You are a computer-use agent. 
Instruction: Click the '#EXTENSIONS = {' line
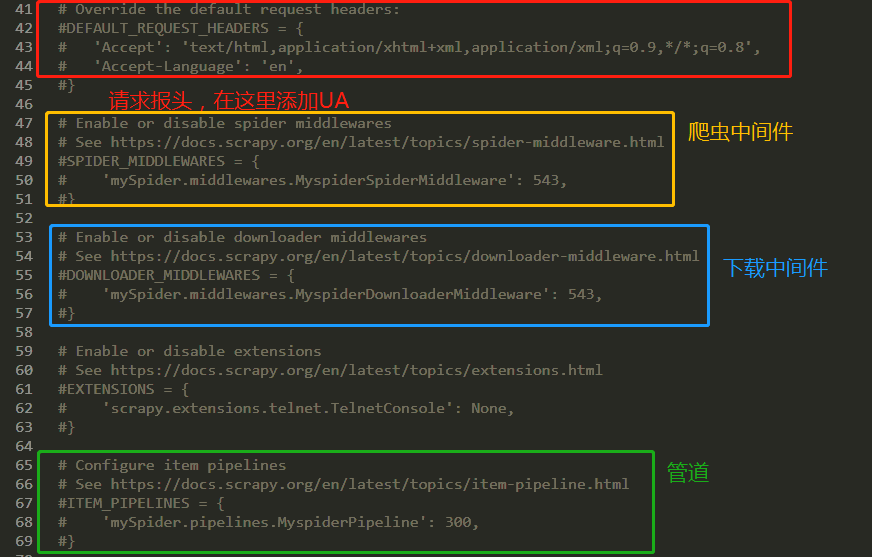point(123,389)
